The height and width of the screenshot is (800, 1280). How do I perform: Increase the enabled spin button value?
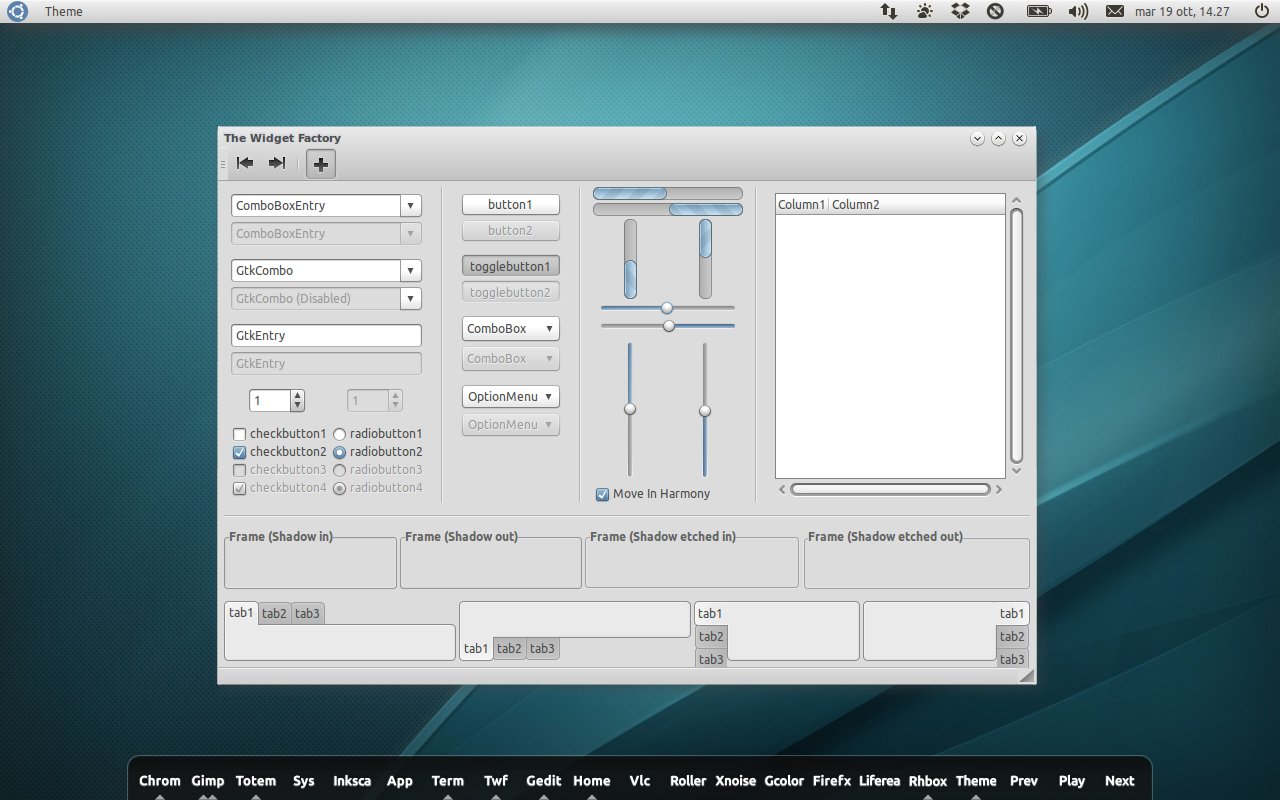point(297,396)
